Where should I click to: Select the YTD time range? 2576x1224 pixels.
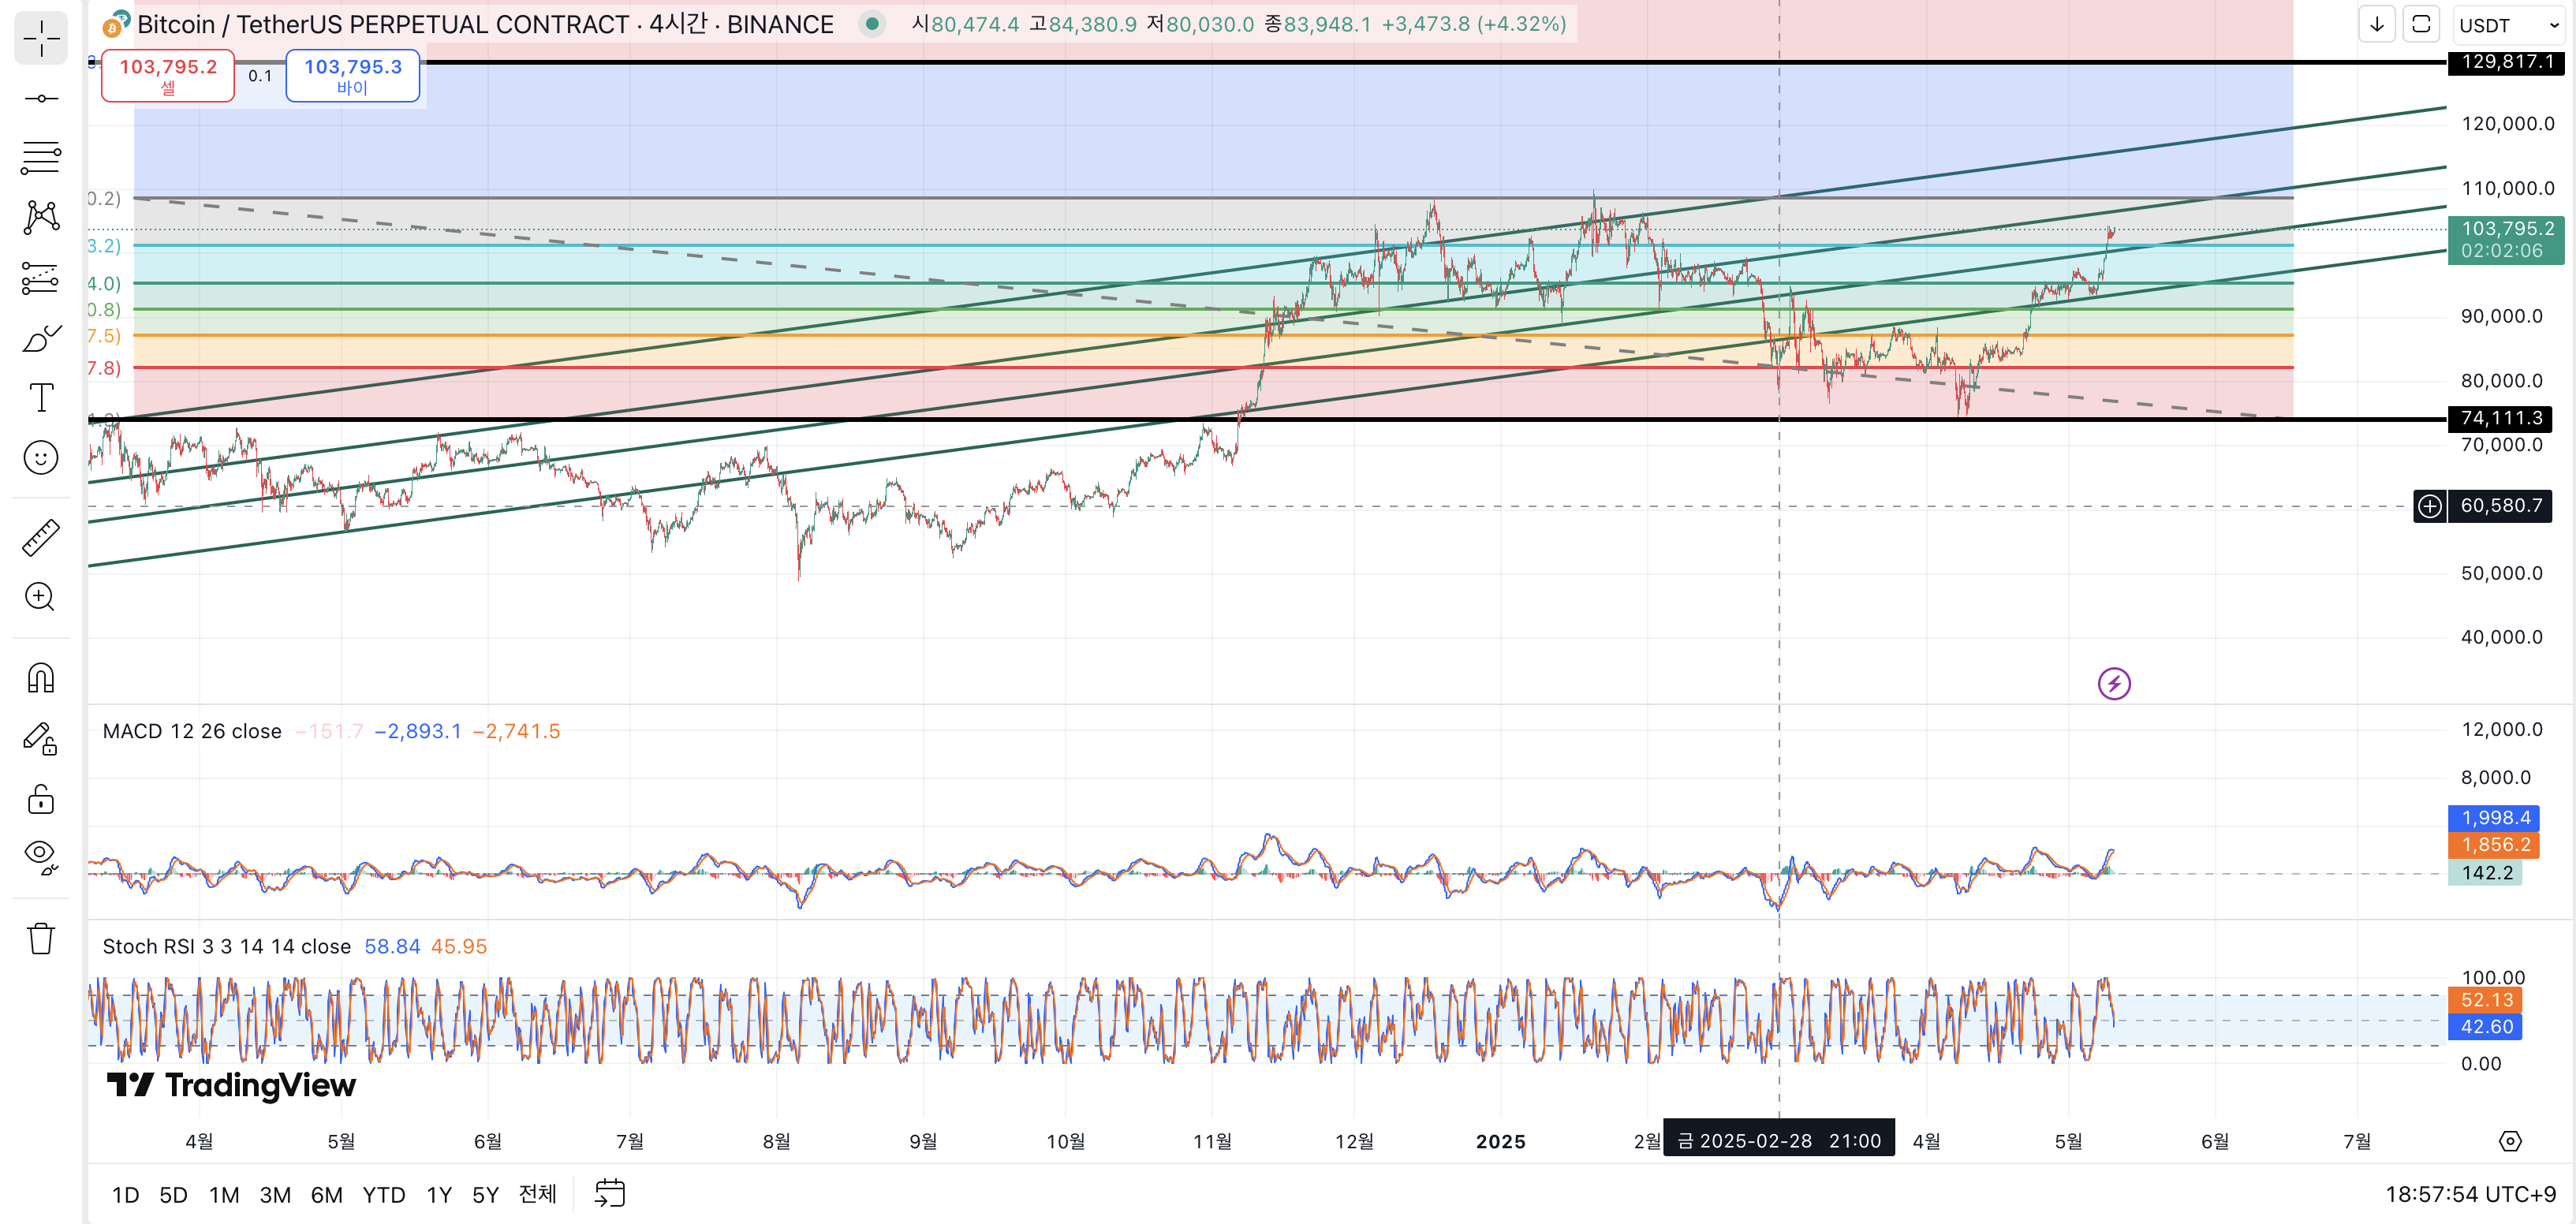pos(384,1195)
